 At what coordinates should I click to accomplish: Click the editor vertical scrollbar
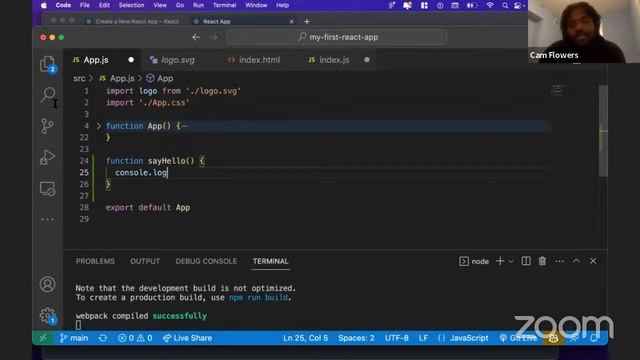click(x=603, y=131)
